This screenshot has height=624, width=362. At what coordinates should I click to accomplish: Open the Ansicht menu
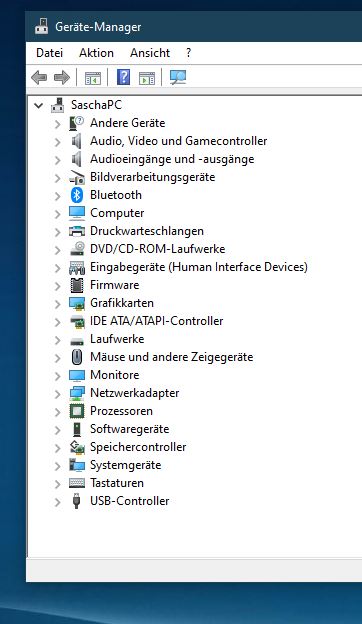(150, 53)
